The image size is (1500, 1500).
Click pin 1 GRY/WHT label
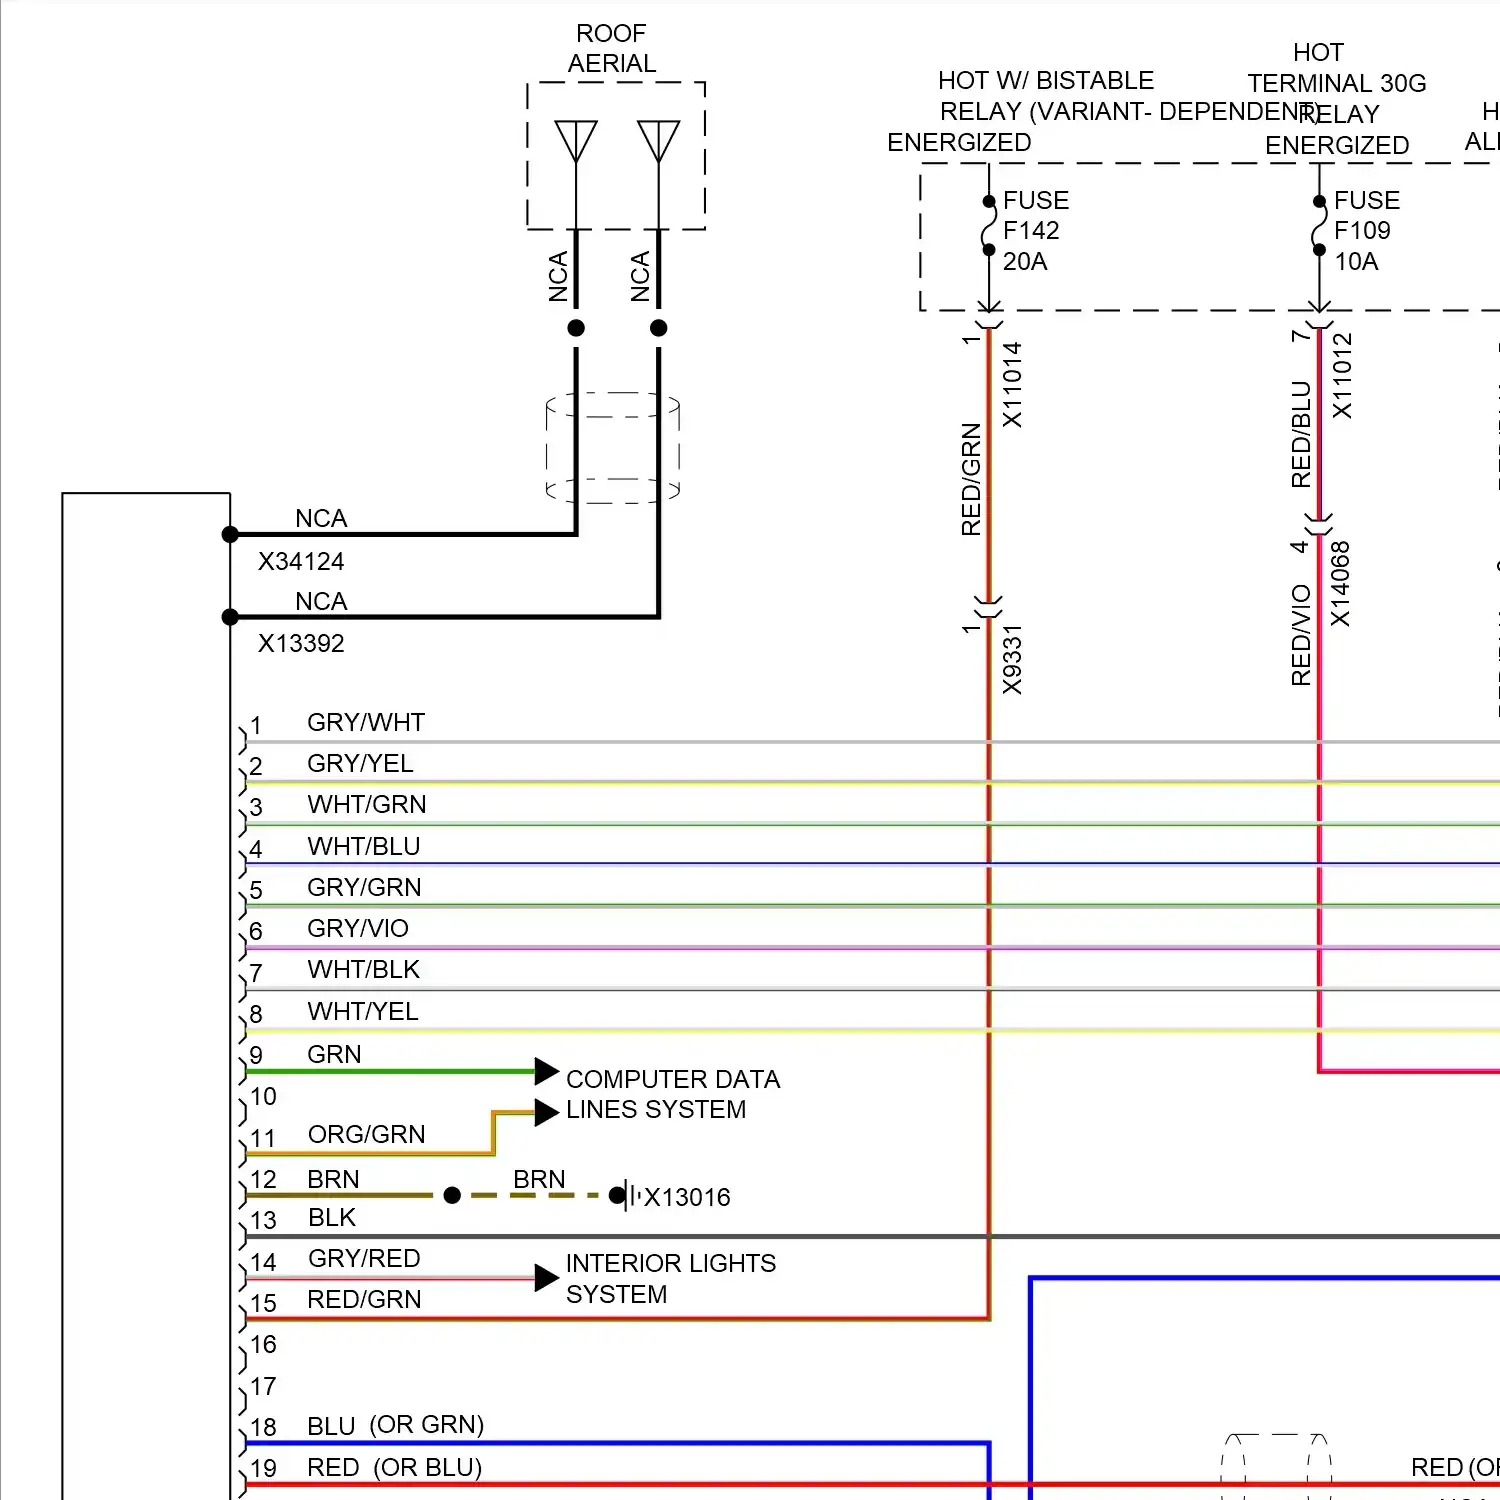366,722
